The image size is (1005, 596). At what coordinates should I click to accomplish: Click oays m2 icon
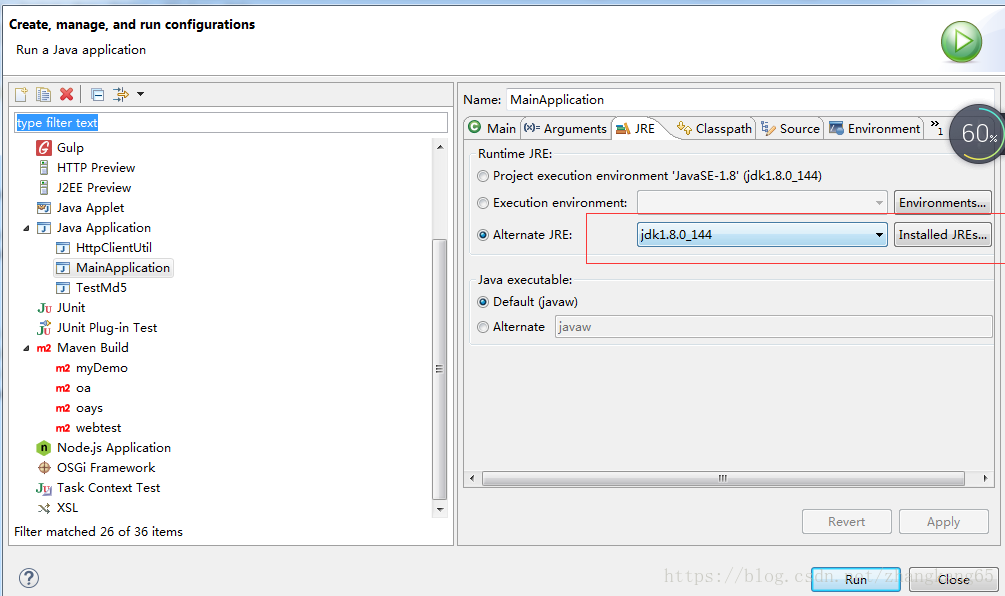click(x=63, y=408)
